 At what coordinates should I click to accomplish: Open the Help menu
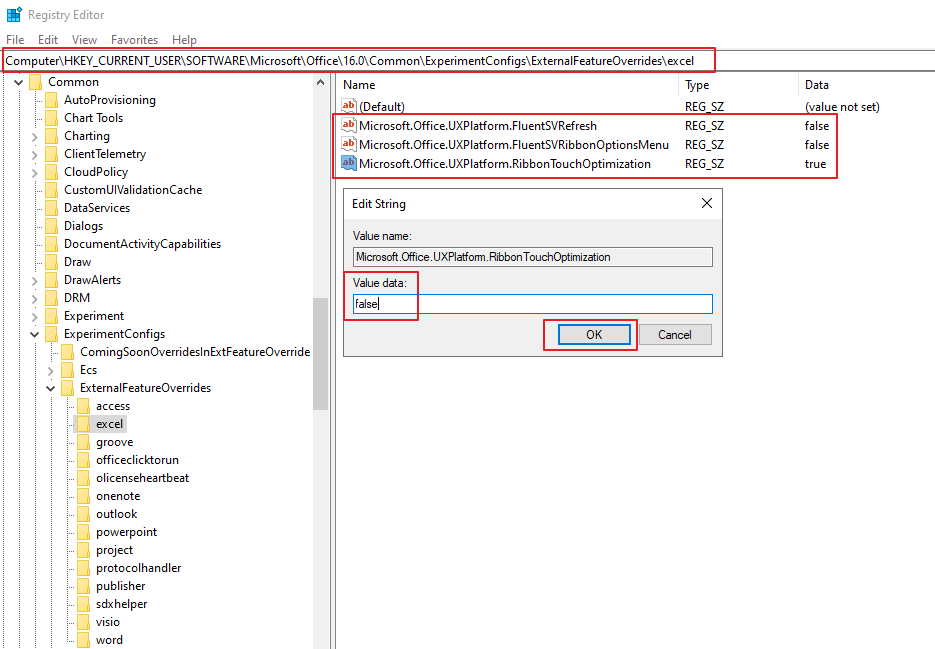pos(184,39)
